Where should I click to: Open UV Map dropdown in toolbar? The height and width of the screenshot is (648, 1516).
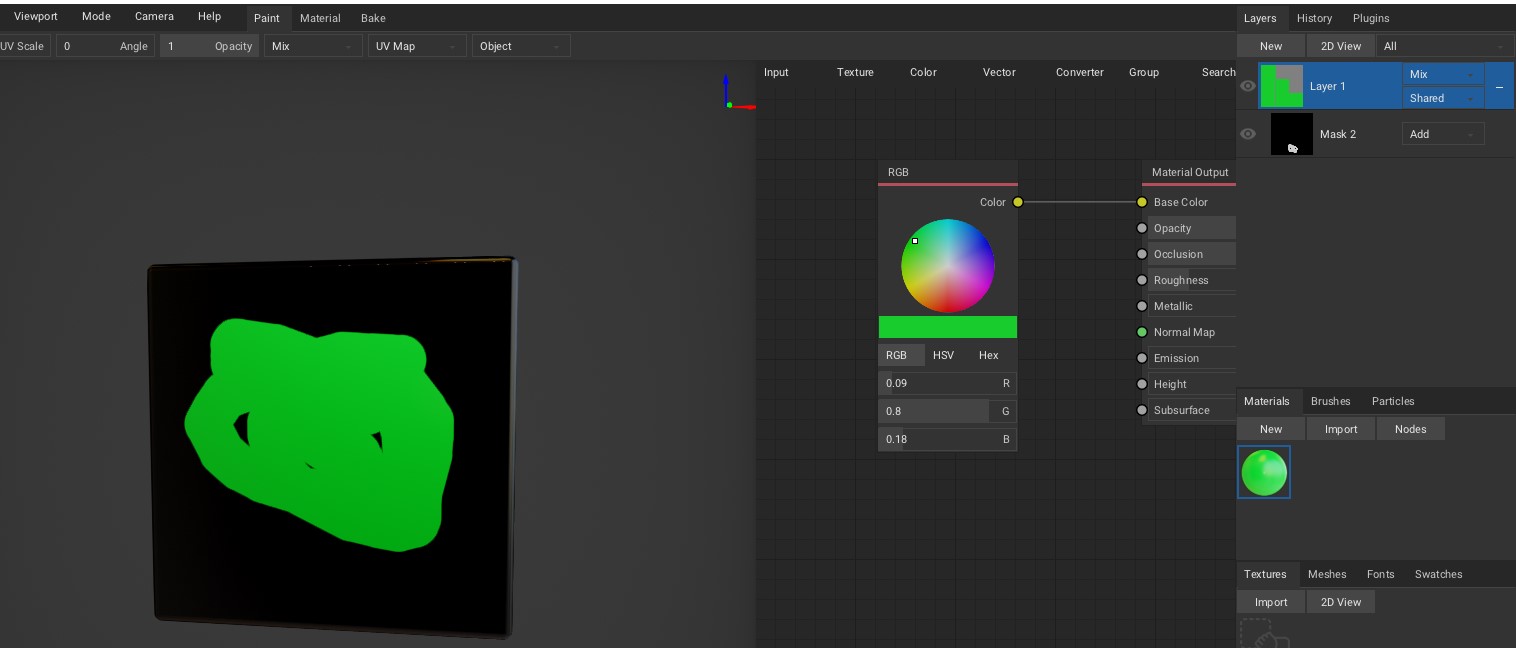(x=417, y=46)
